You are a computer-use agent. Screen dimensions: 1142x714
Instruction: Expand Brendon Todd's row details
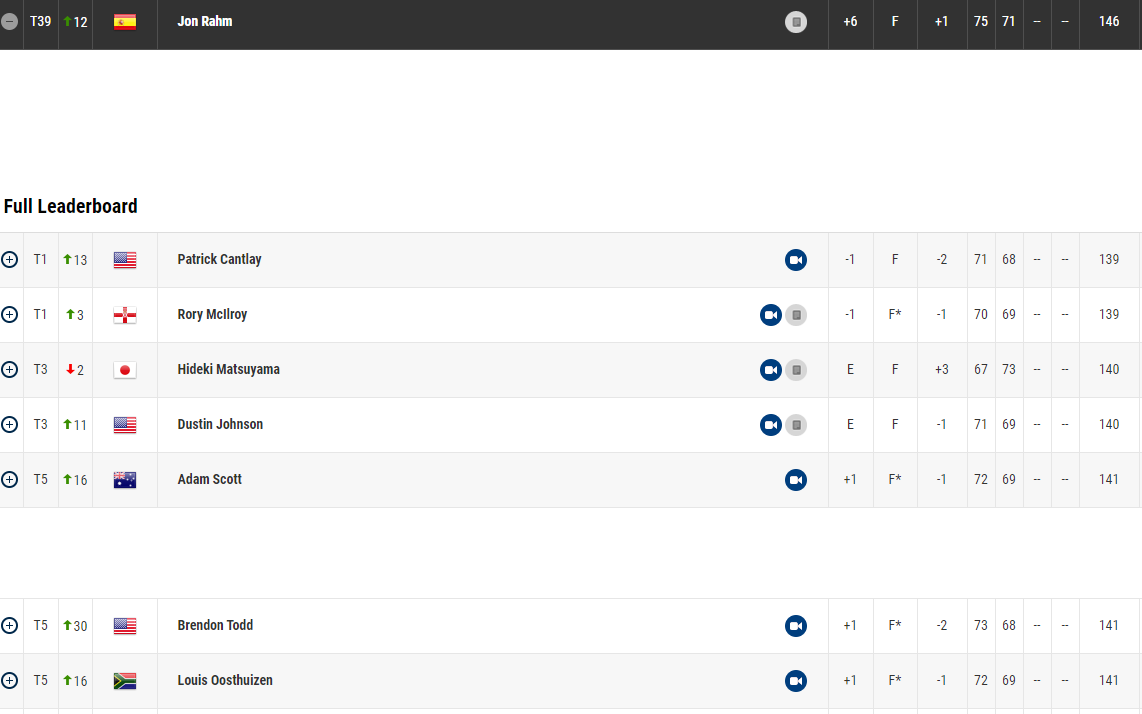(9, 625)
